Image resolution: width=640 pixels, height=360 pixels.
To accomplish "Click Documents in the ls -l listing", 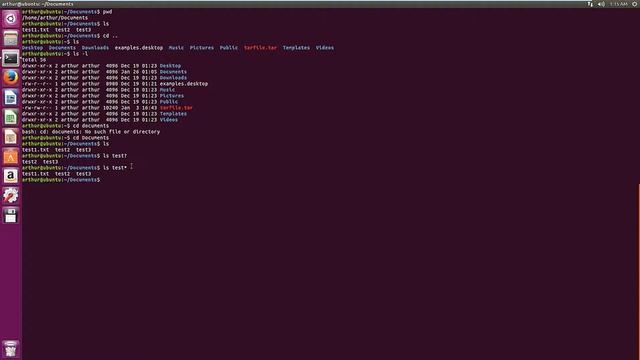I will [173, 72].
